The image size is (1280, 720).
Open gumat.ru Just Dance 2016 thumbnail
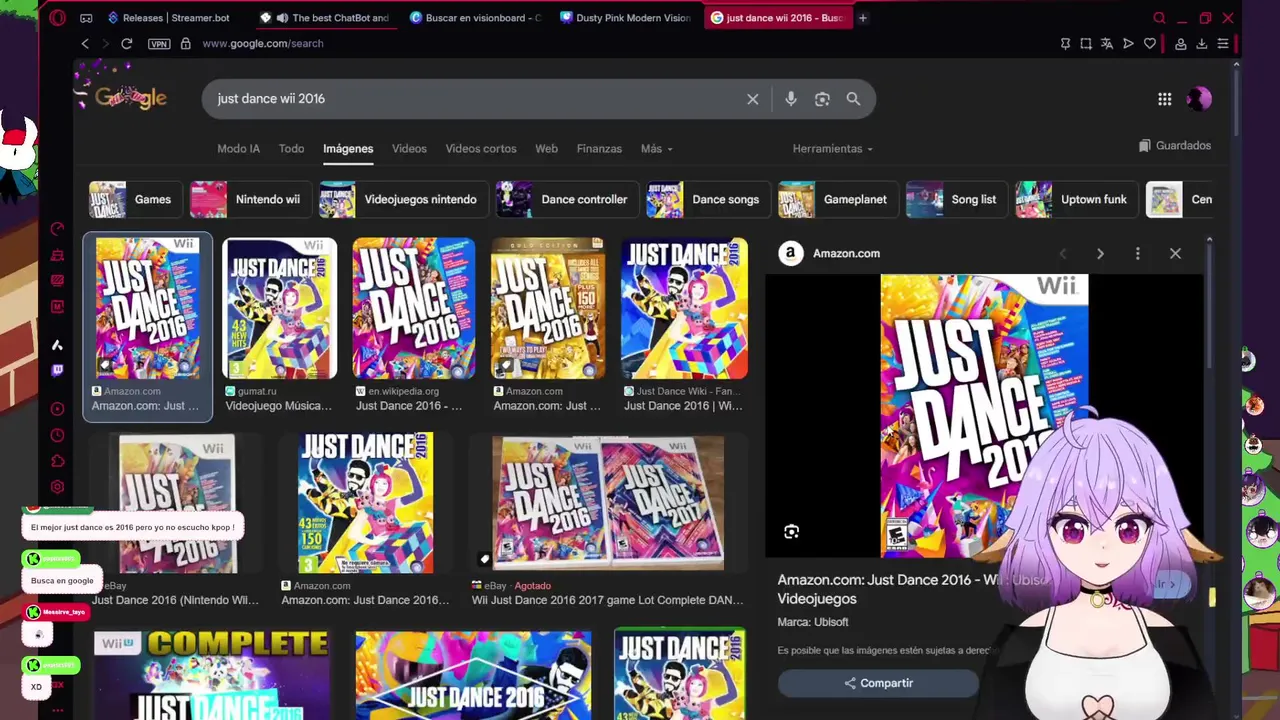(x=279, y=308)
